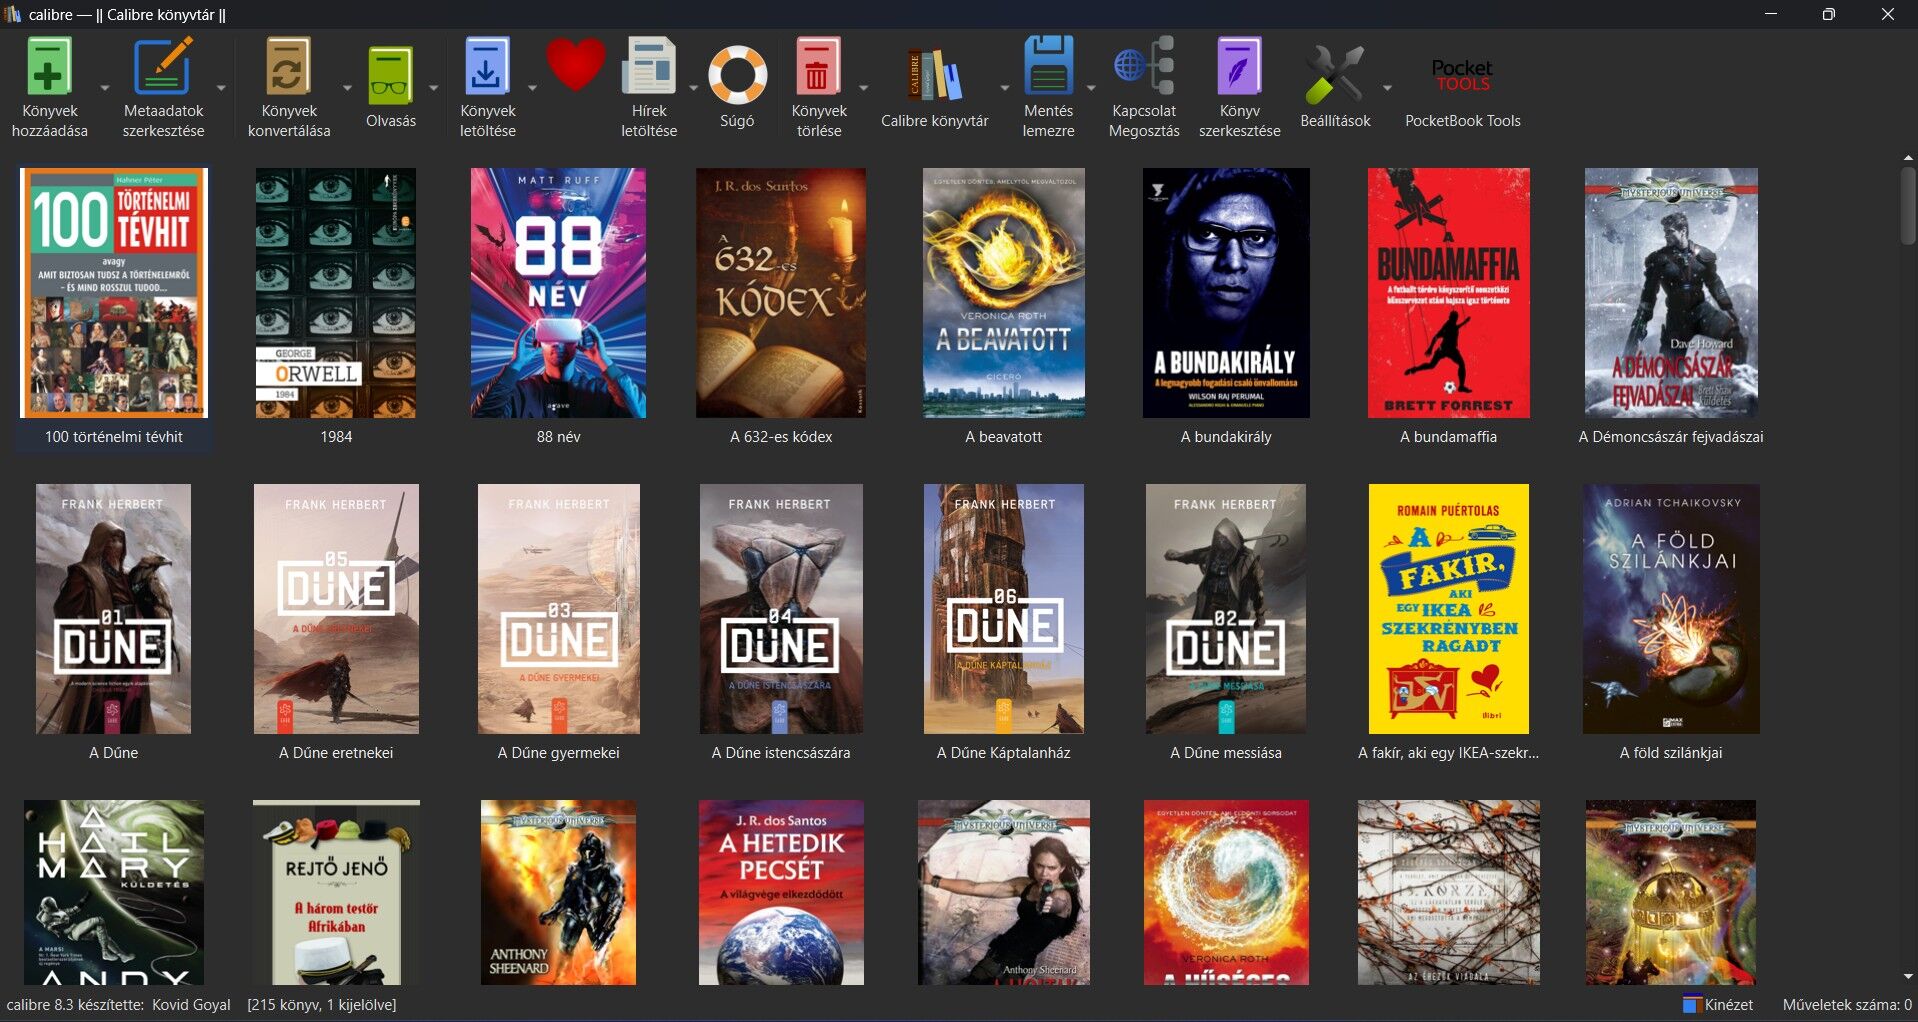Click the scrollbar up arrow

1908,157
